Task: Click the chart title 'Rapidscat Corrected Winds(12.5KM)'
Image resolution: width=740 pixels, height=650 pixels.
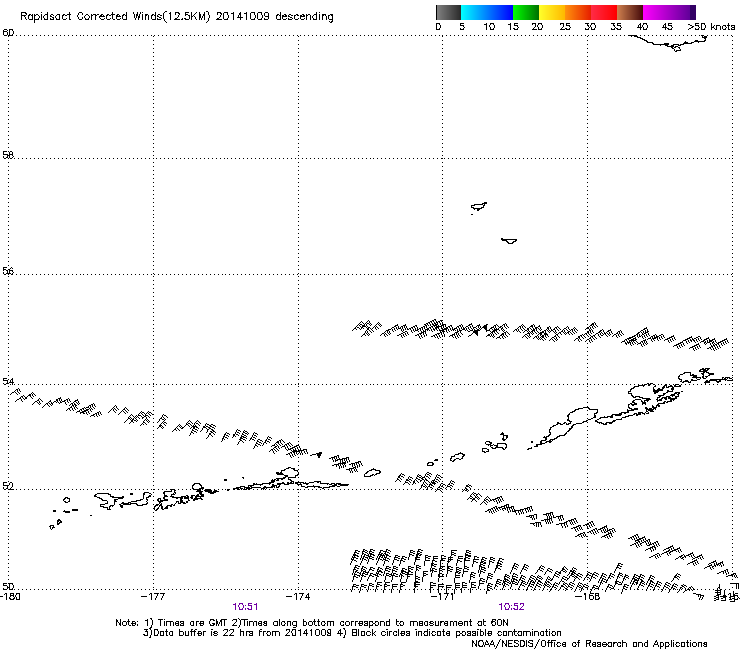Action: (x=115, y=17)
